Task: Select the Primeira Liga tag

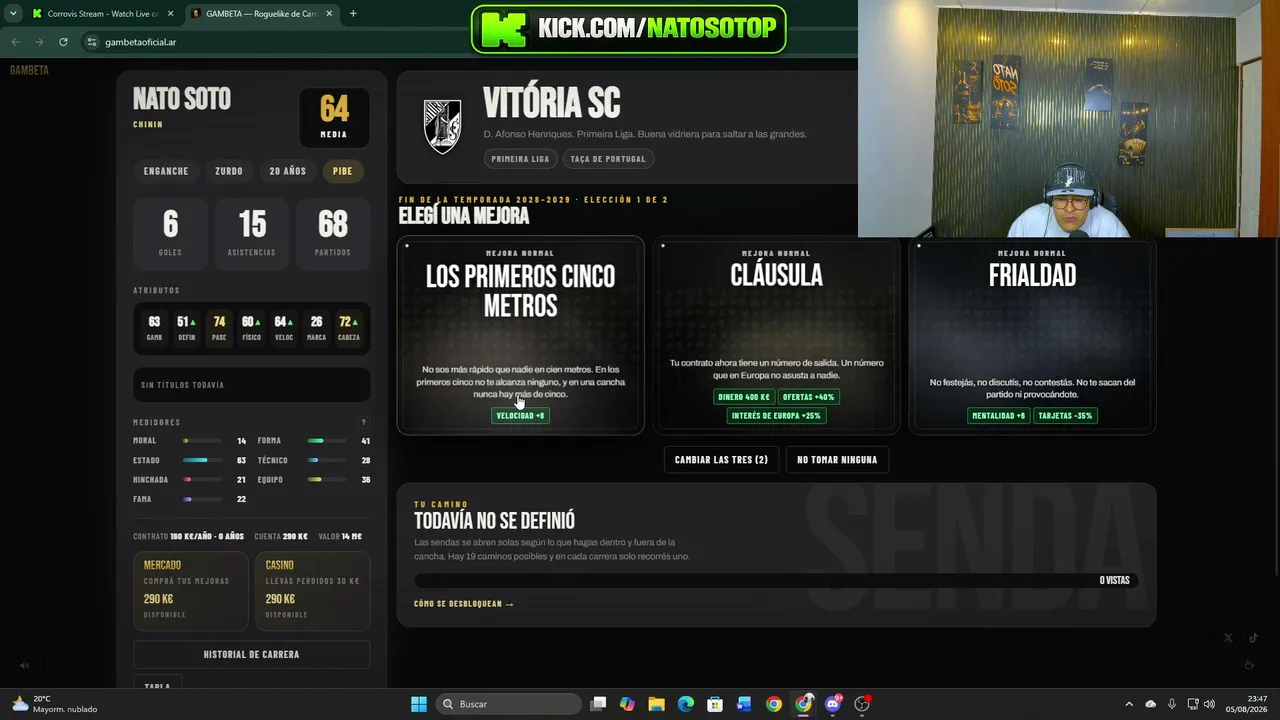Action: (520, 159)
